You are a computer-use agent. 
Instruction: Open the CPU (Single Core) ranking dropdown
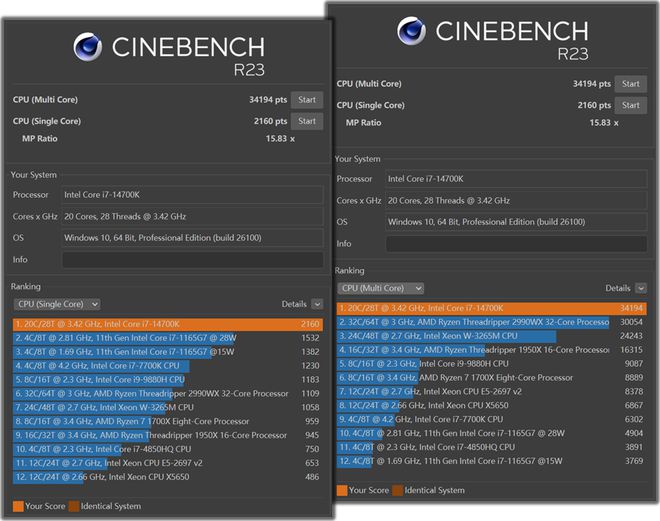57,304
